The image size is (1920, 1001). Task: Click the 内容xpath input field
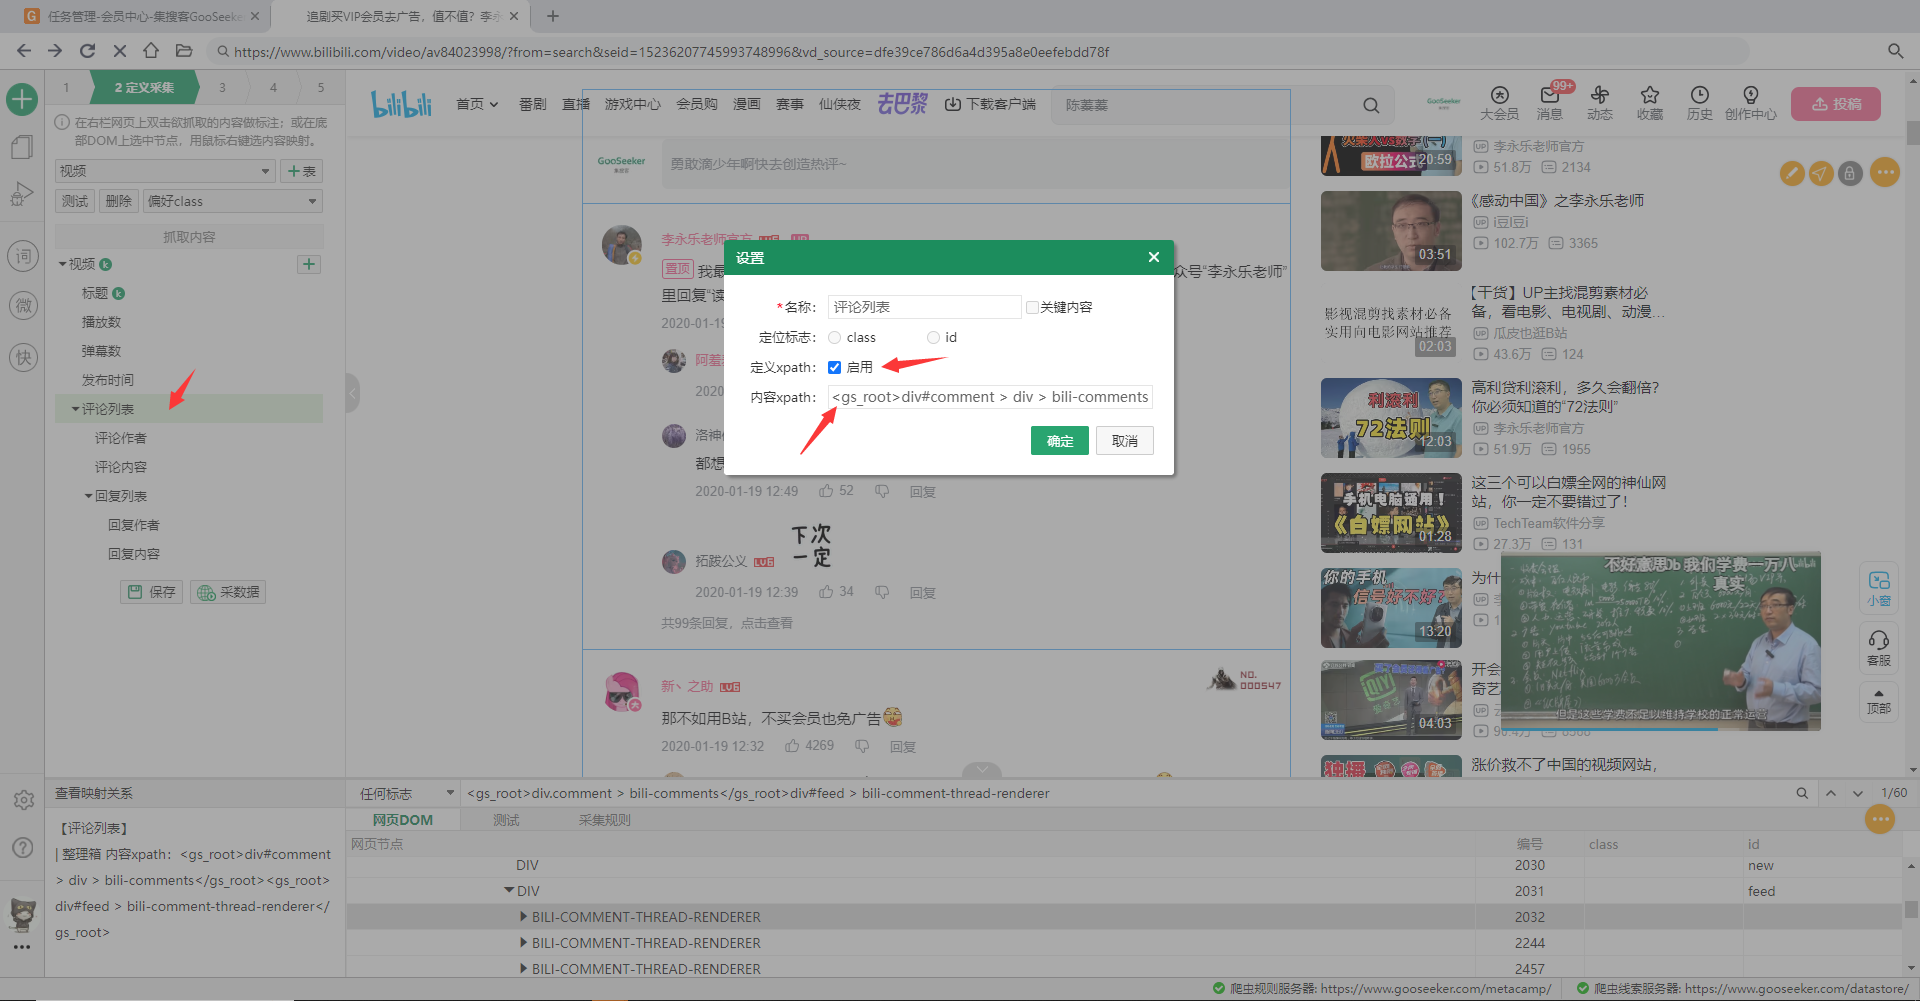(x=990, y=397)
